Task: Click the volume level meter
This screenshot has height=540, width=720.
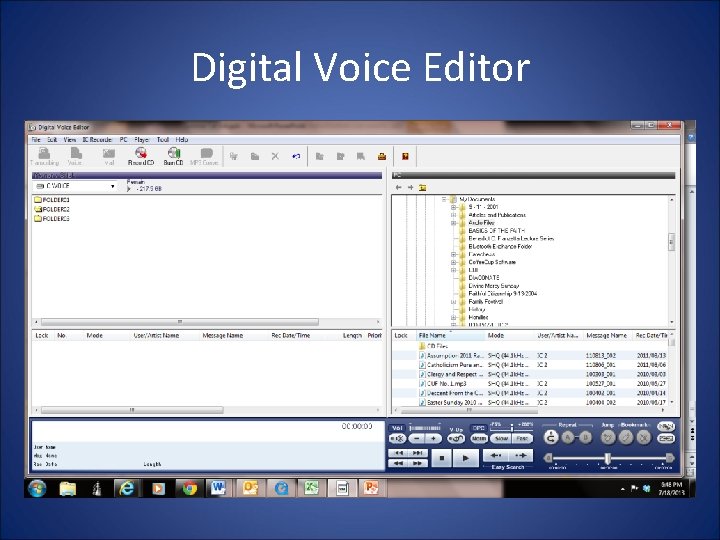Action: point(425,428)
